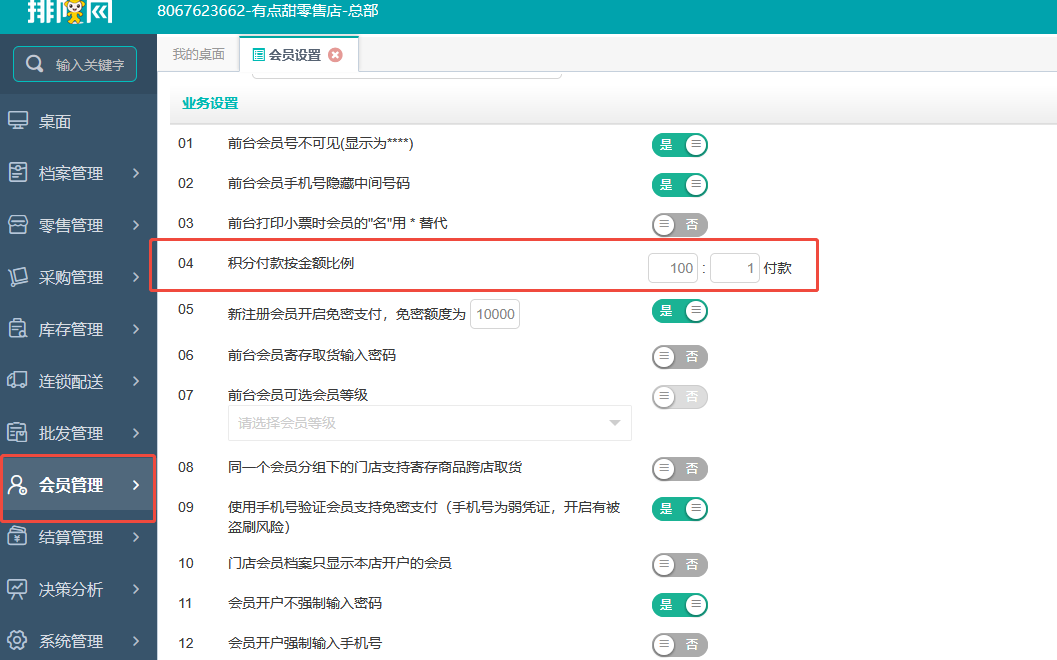Click the 系统管理 gear icon
This screenshot has height=660, width=1057.
point(18,641)
